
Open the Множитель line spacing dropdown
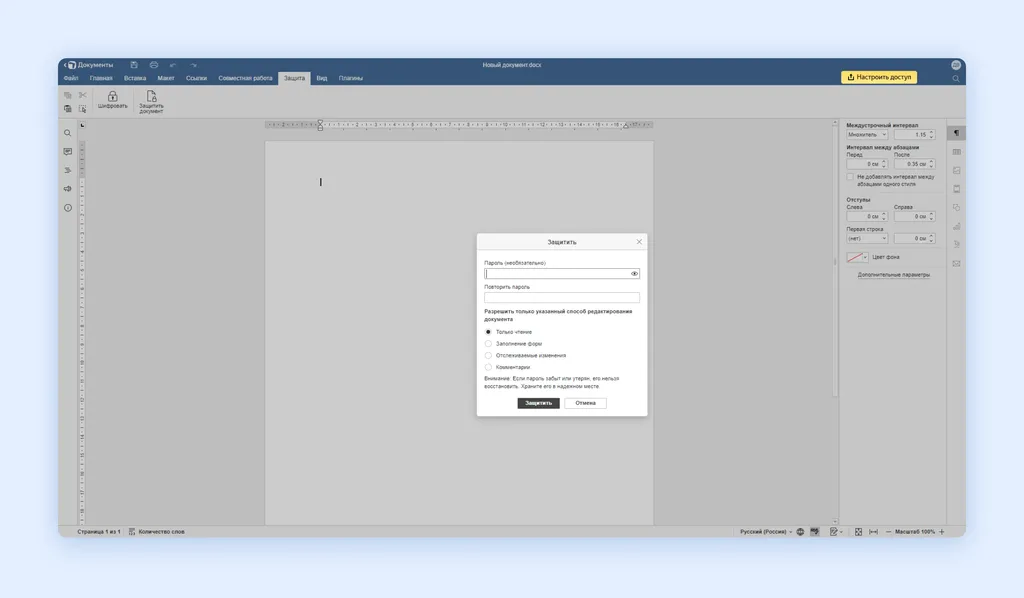tap(867, 134)
